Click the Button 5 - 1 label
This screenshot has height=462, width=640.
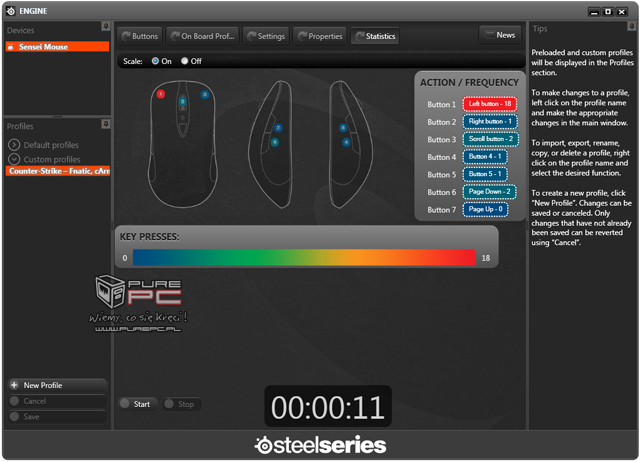click(x=485, y=174)
